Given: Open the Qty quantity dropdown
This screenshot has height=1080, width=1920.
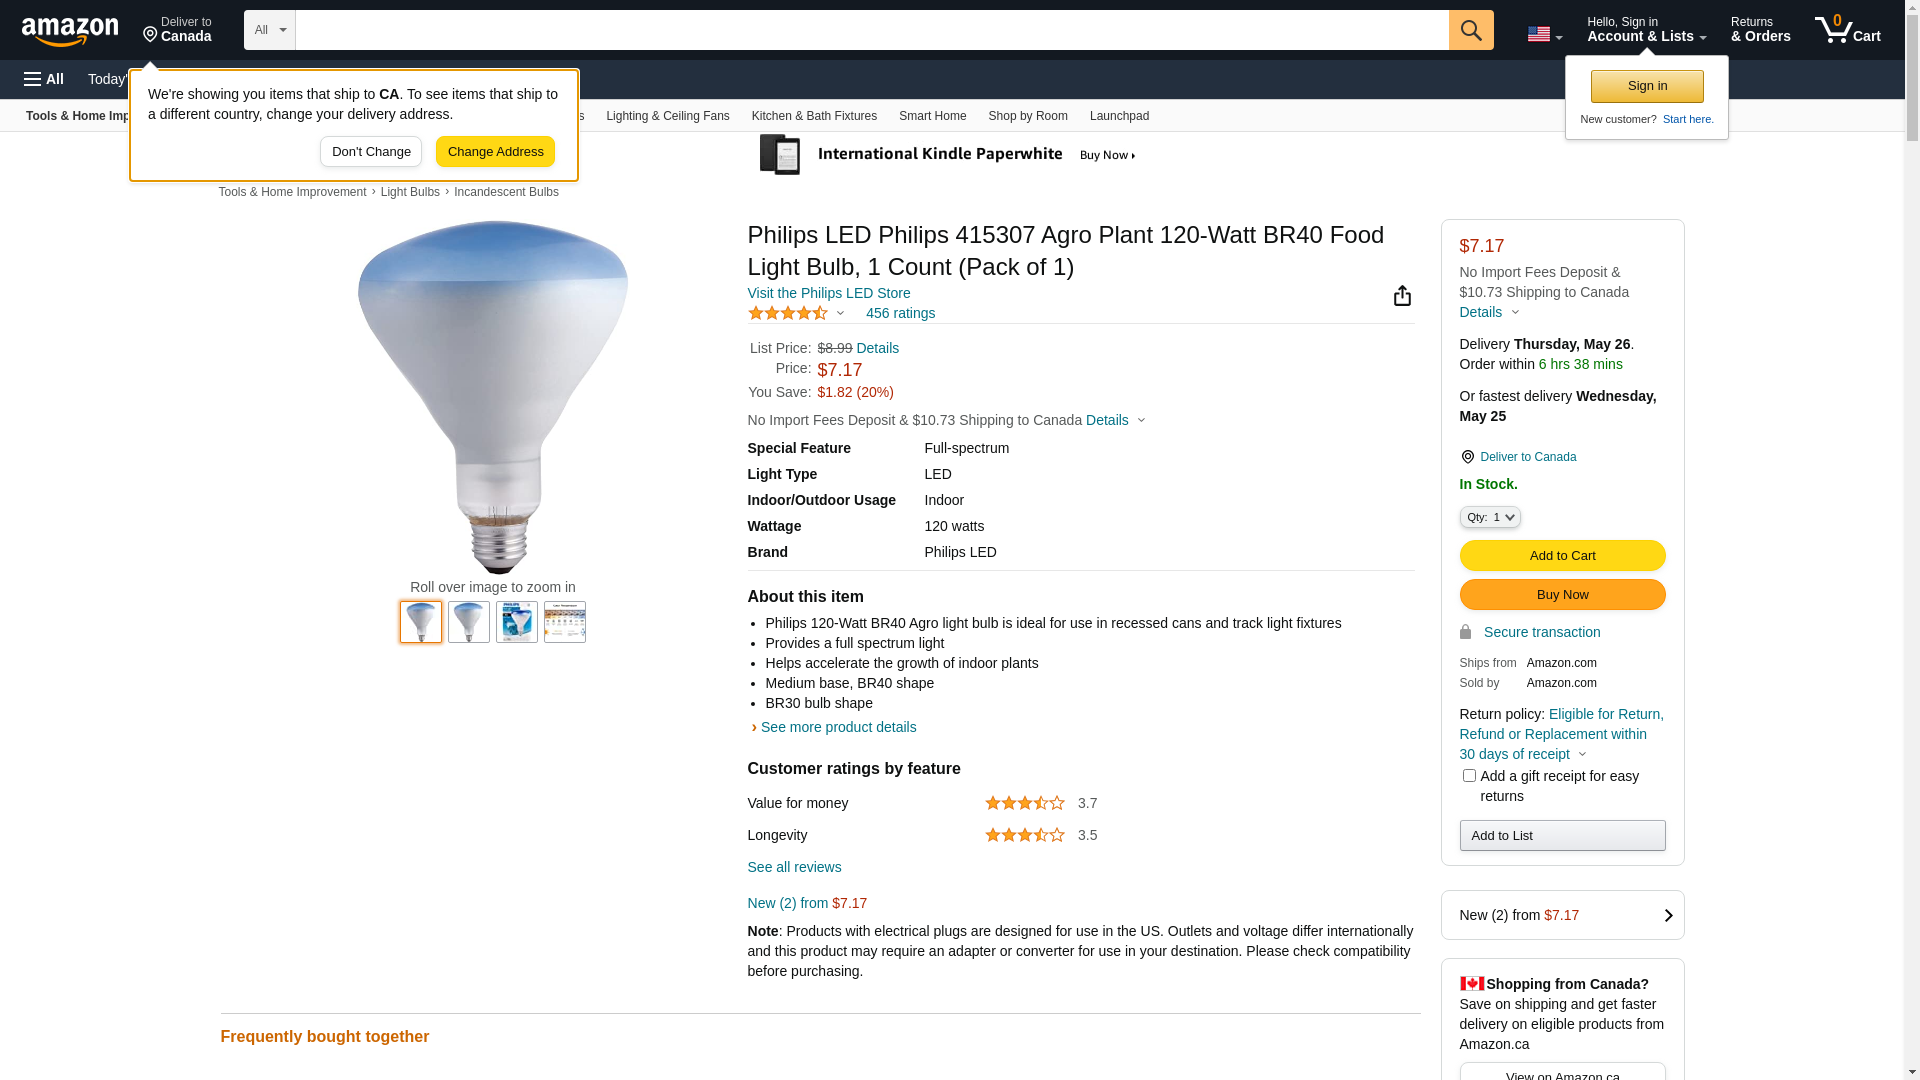Looking at the screenshot, I should [x=1490, y=517].
